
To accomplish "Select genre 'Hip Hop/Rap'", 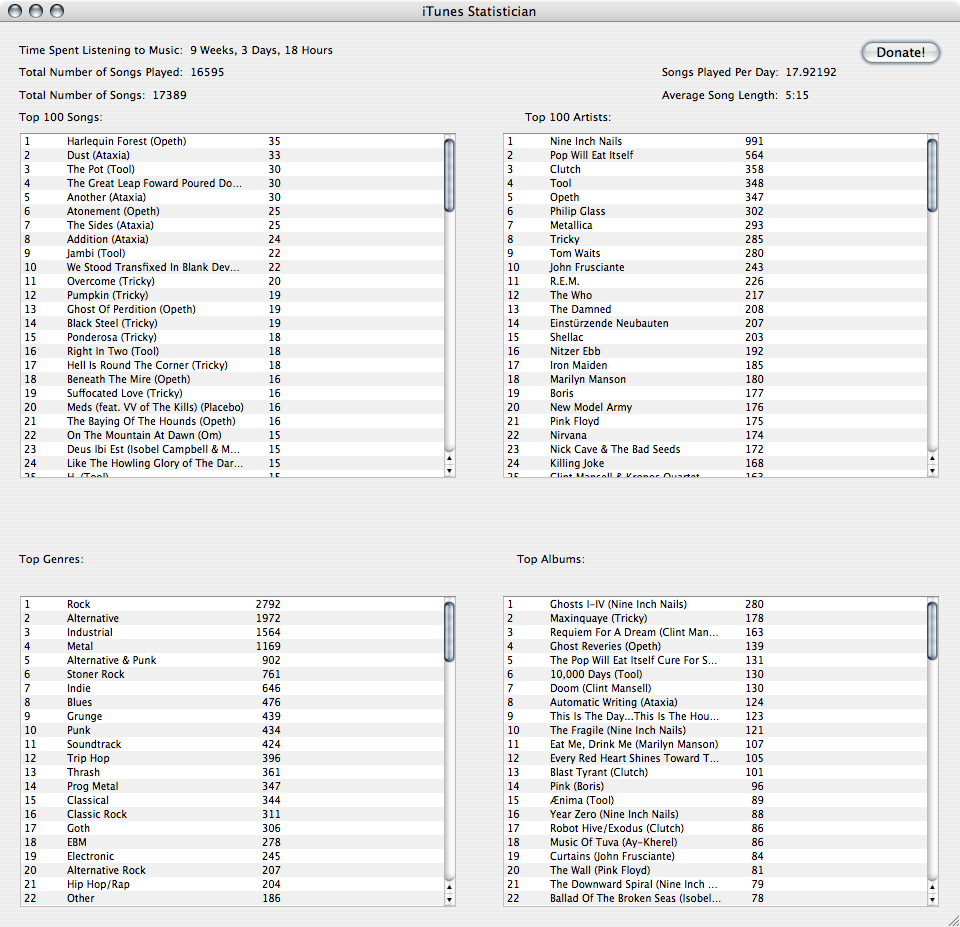I will coord(232,884).
